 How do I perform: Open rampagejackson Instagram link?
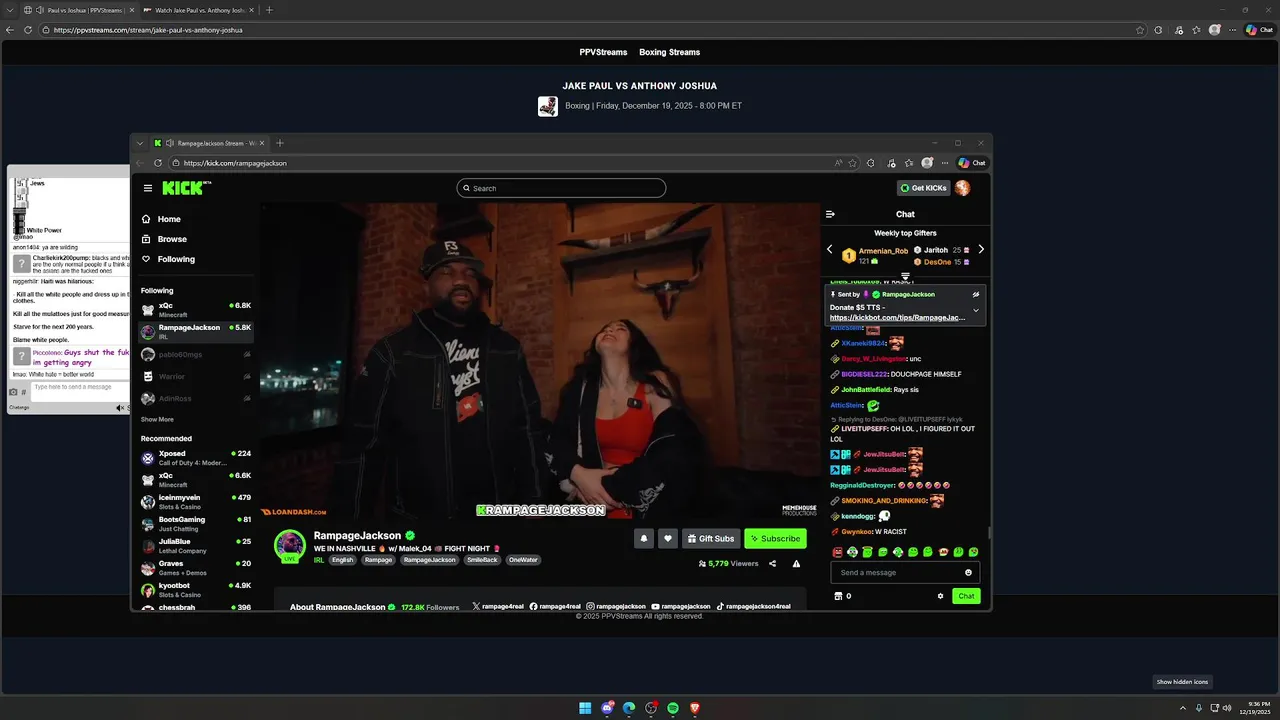point(616,606)
